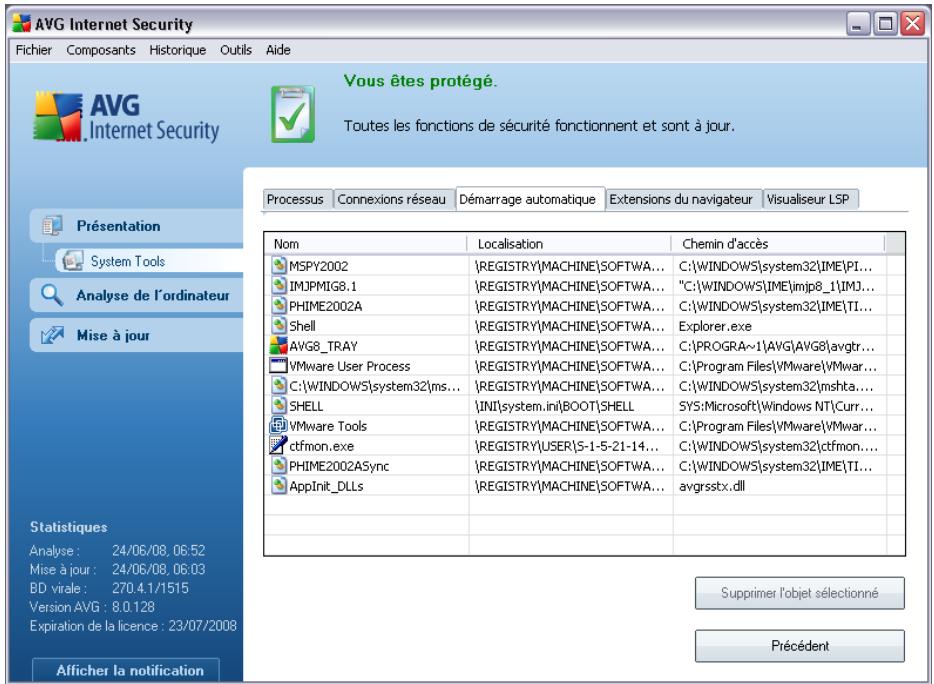
Task: Select the Démarrage automatique tab
Action: click(x=528, y=199)
